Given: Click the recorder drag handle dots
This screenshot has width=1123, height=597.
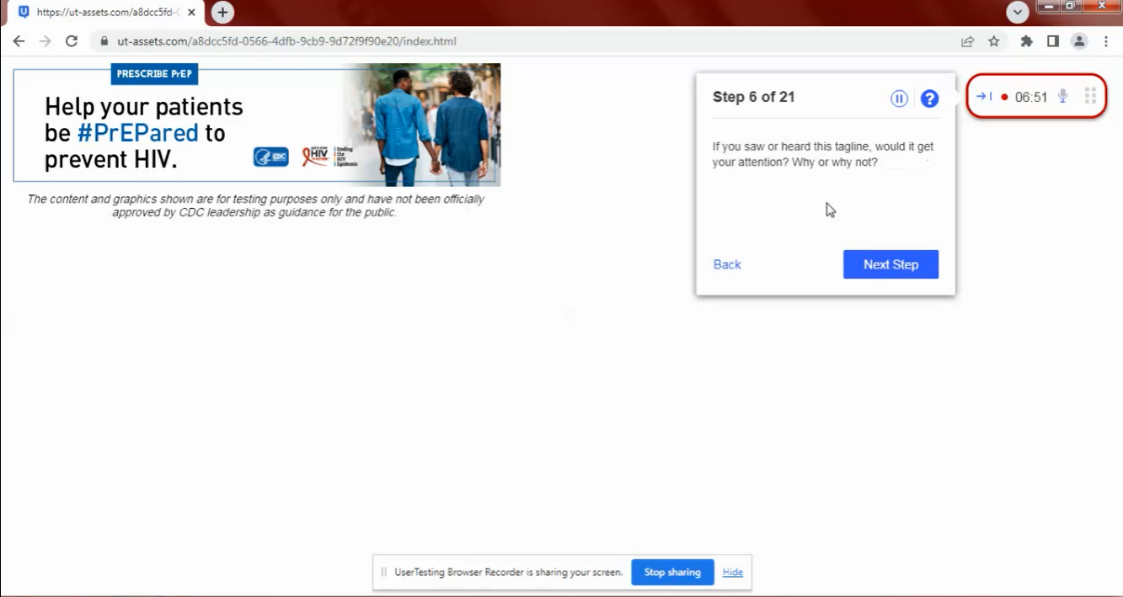Looking at the screenshot, I should click(1090, 97).
